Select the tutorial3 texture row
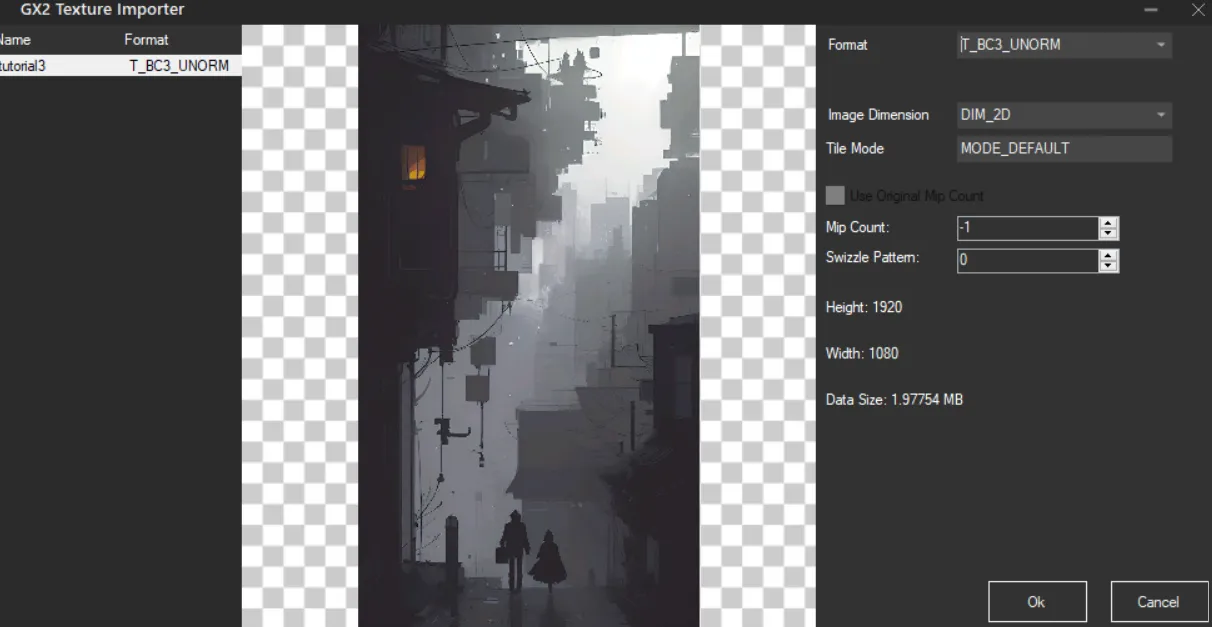This screenshot has width=1212, height=627. pyautogui.click(x=23, y=66)
